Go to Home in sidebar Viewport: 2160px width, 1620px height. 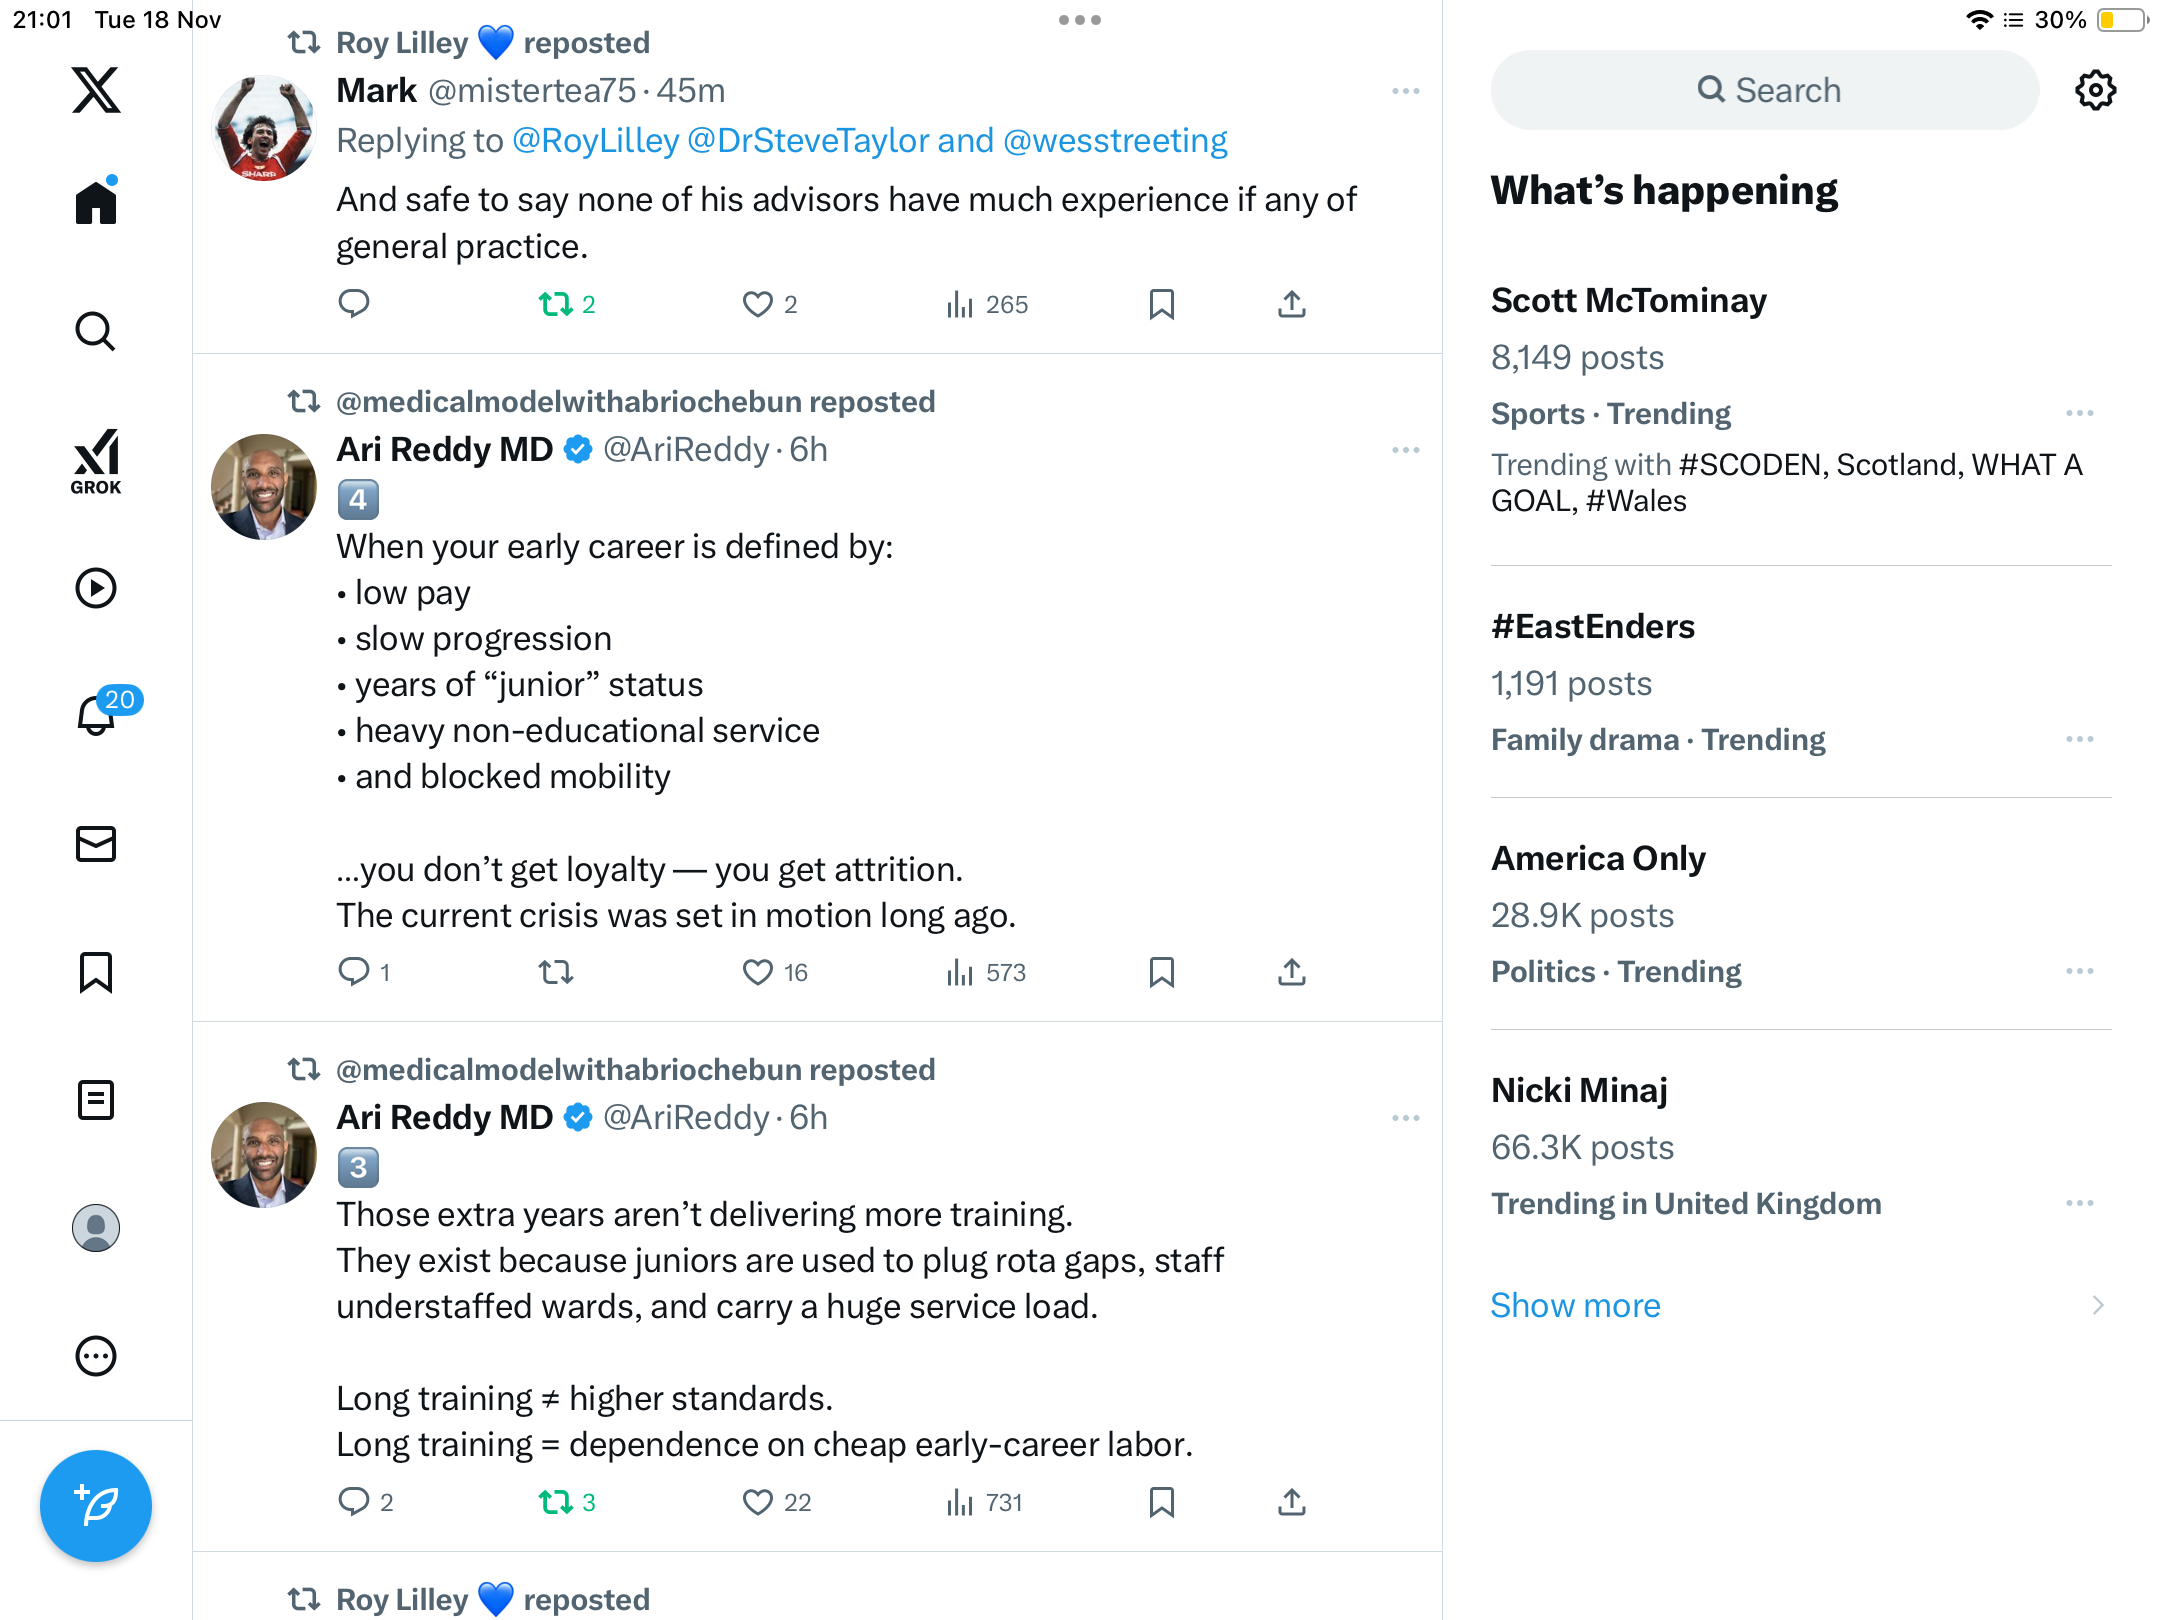(x=96, y=202)
